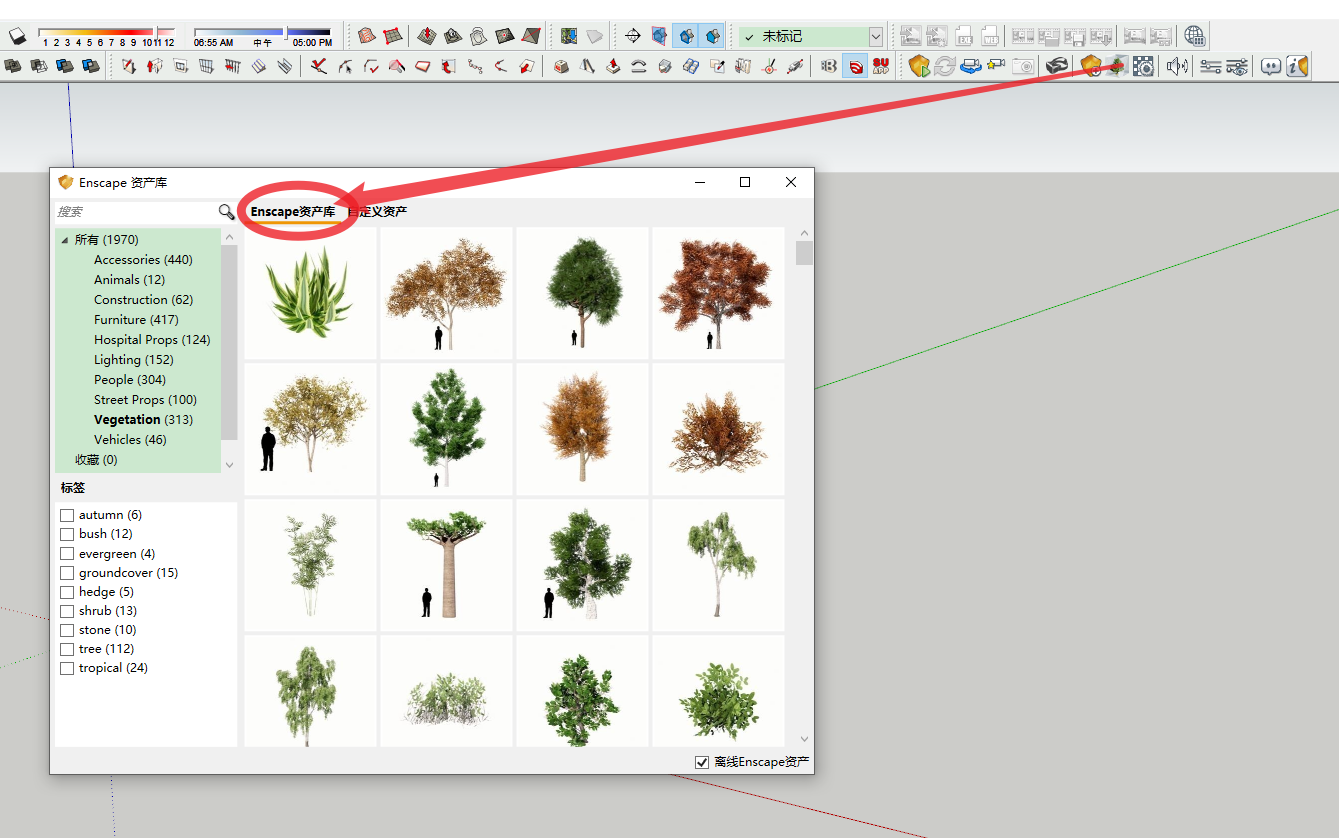
Task: Uncheck the 离线Enscape资产 checkbox
Action: (x=702, y=762)
